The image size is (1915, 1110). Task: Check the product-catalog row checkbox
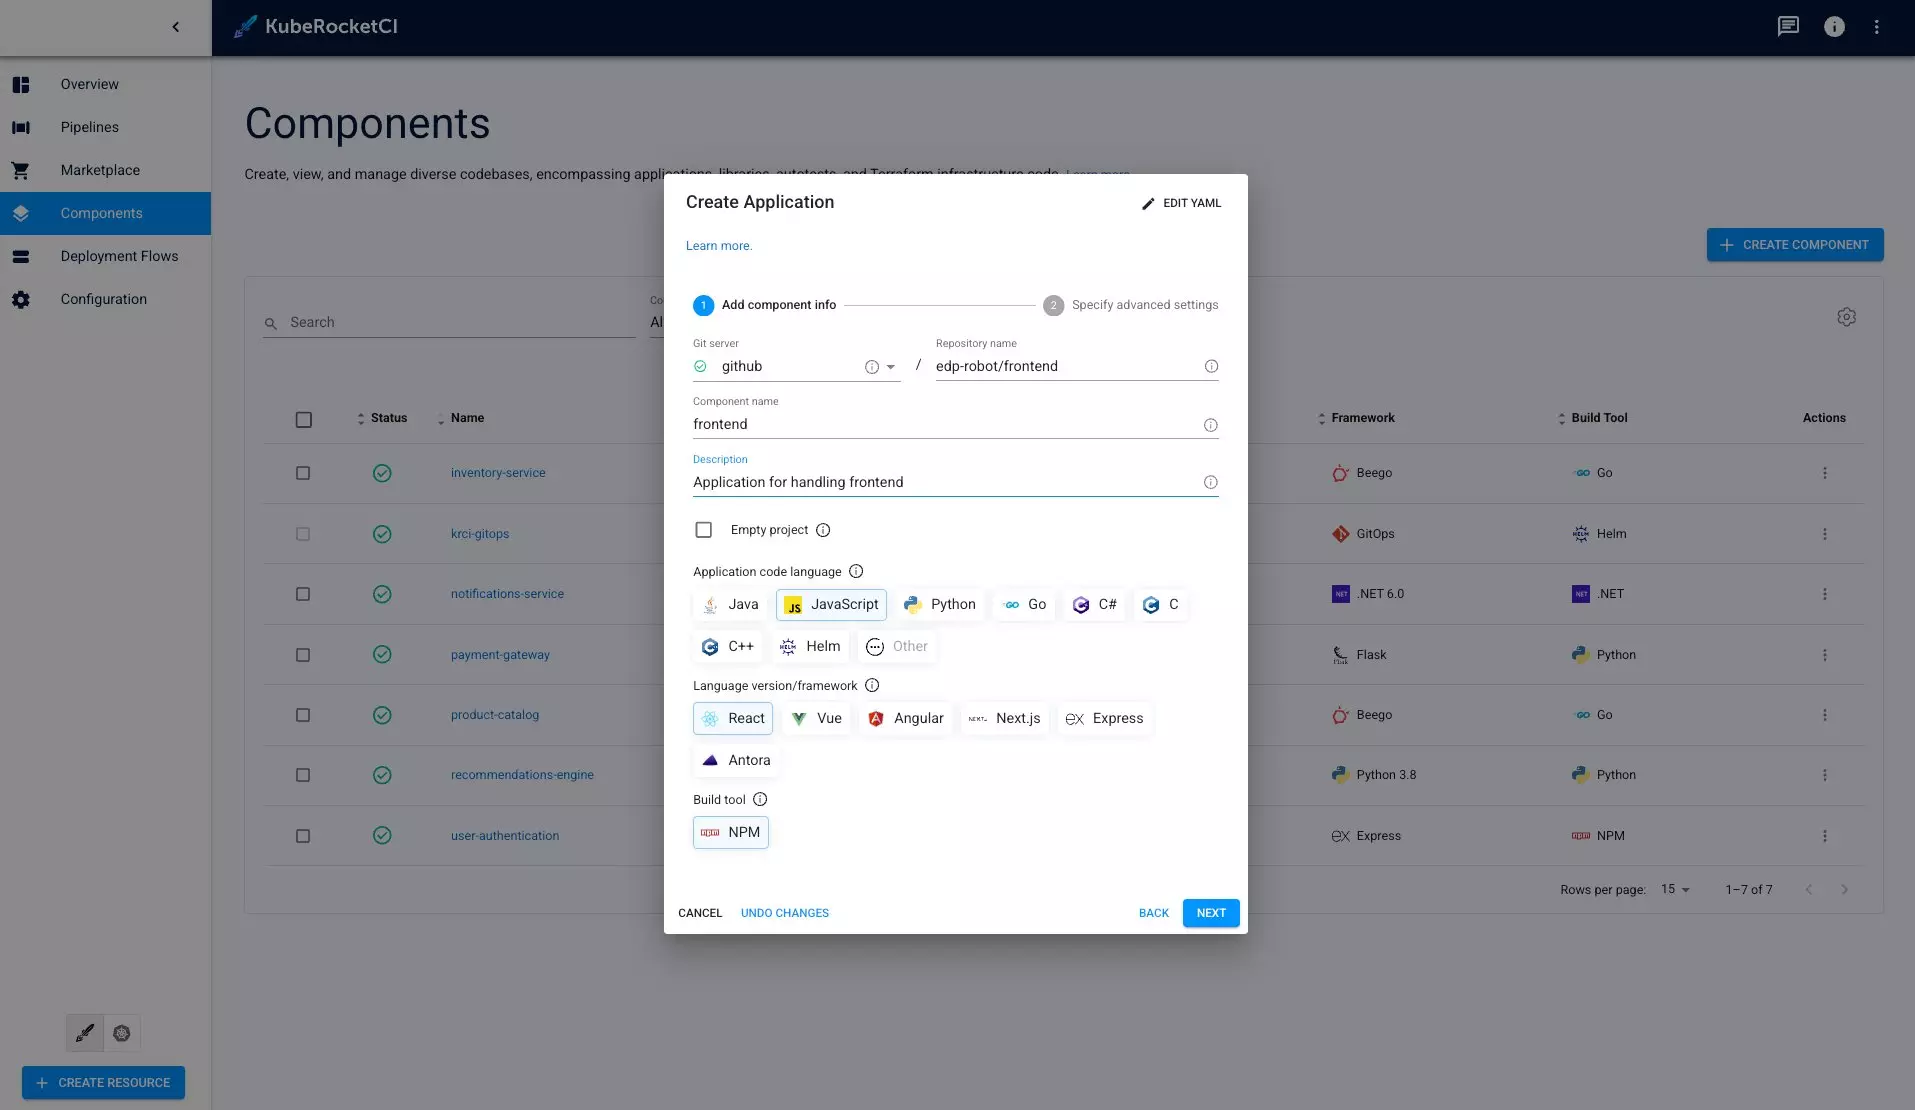tap(303, 715)
